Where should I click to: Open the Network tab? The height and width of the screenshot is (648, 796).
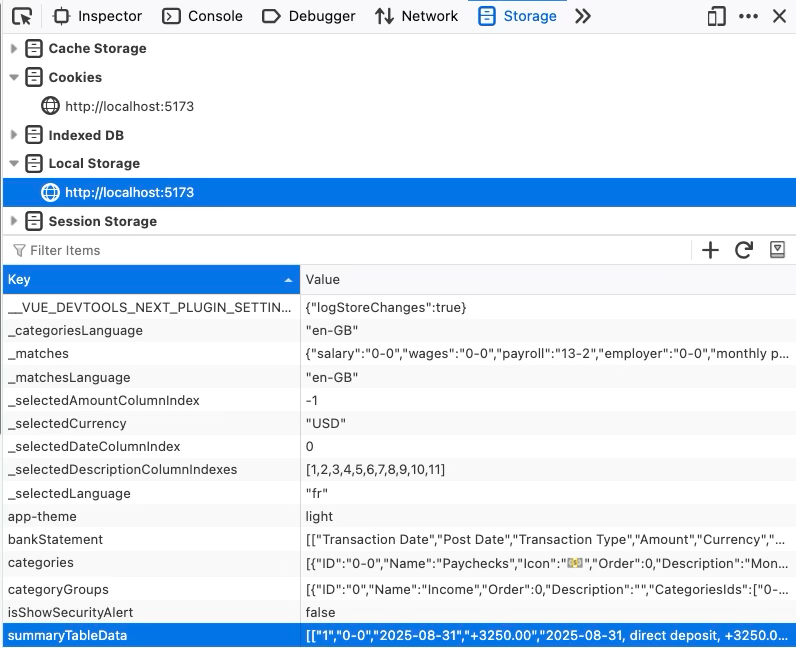417,16
